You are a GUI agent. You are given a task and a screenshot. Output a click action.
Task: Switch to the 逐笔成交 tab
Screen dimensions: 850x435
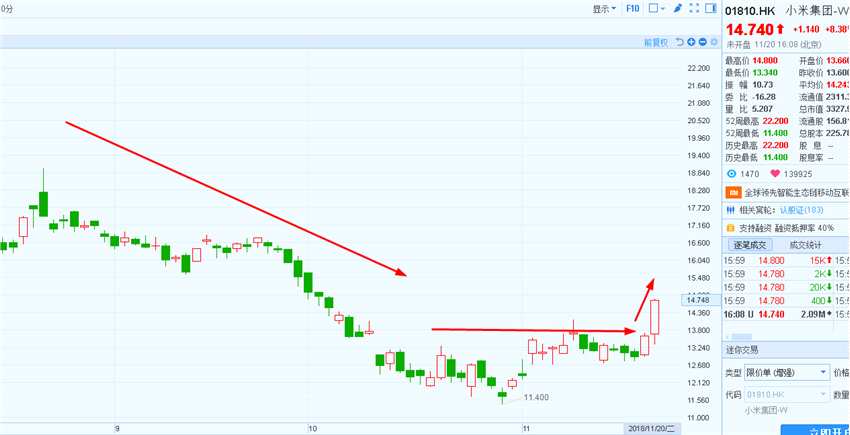click(750, 245)
